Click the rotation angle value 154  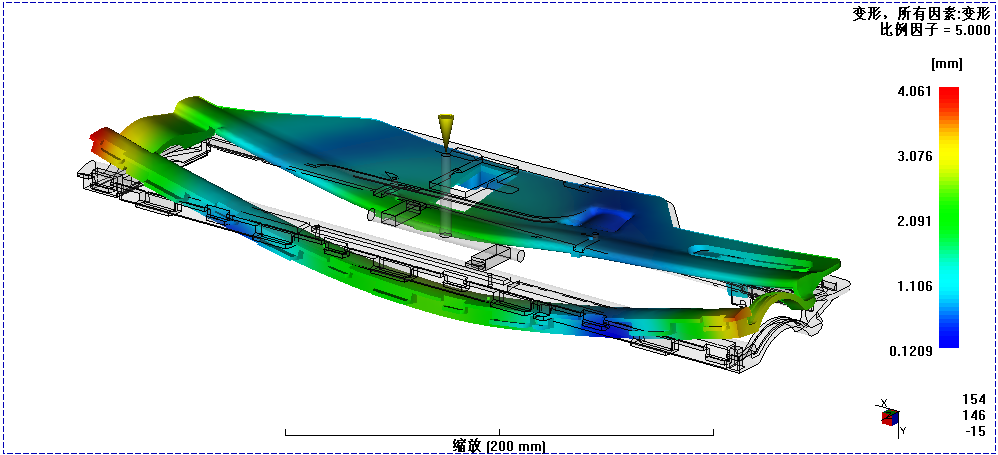coord(973,399)
